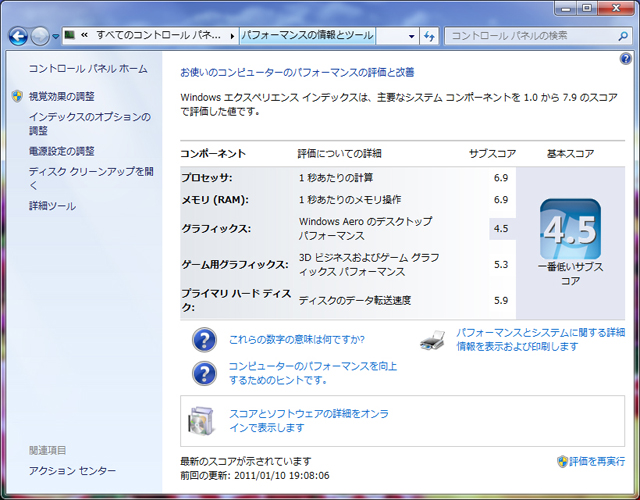Click the printer icon

[433, 340]
